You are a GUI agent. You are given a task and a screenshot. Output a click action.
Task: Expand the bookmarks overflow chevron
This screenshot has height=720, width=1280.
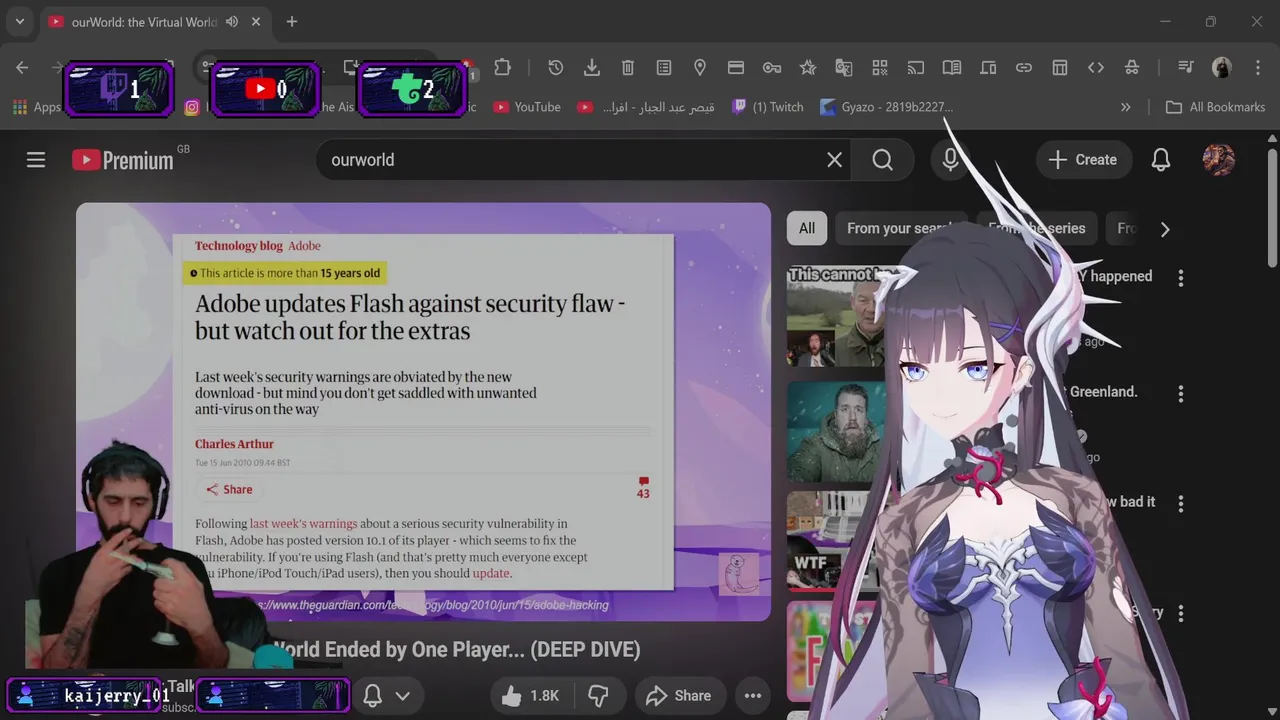1126,107
